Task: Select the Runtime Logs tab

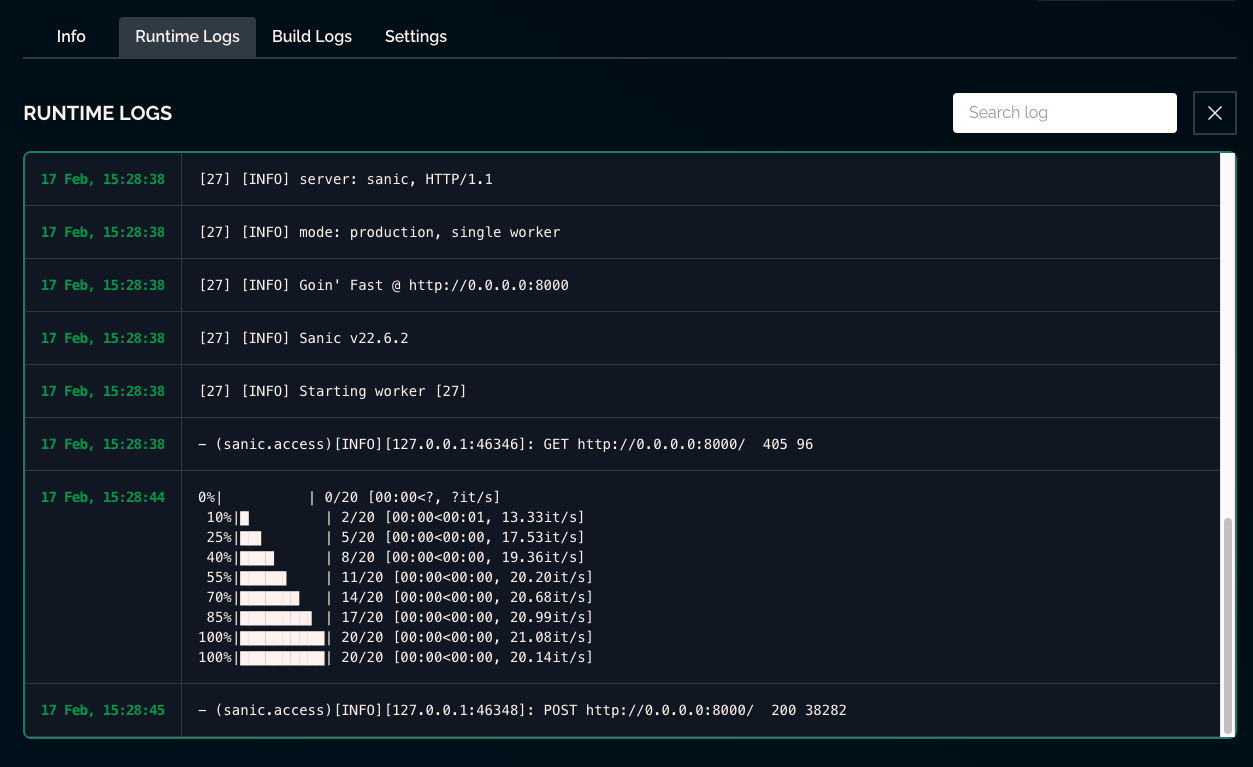Action: point(187,37)
